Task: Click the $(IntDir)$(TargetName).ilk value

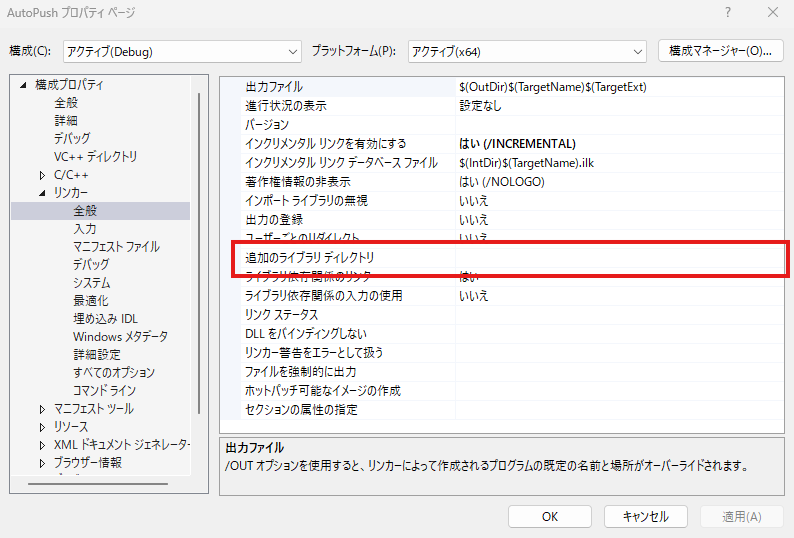Action: click(x=527, y=163)
